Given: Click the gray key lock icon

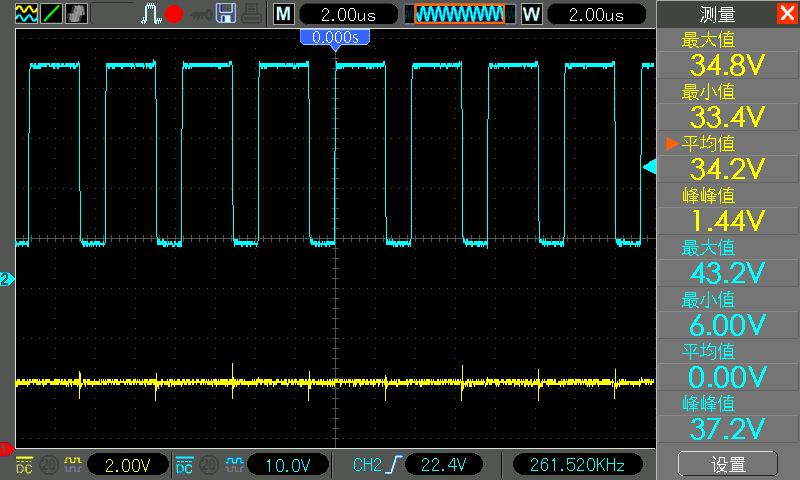Looking at the screenshot, I should 201,15.
